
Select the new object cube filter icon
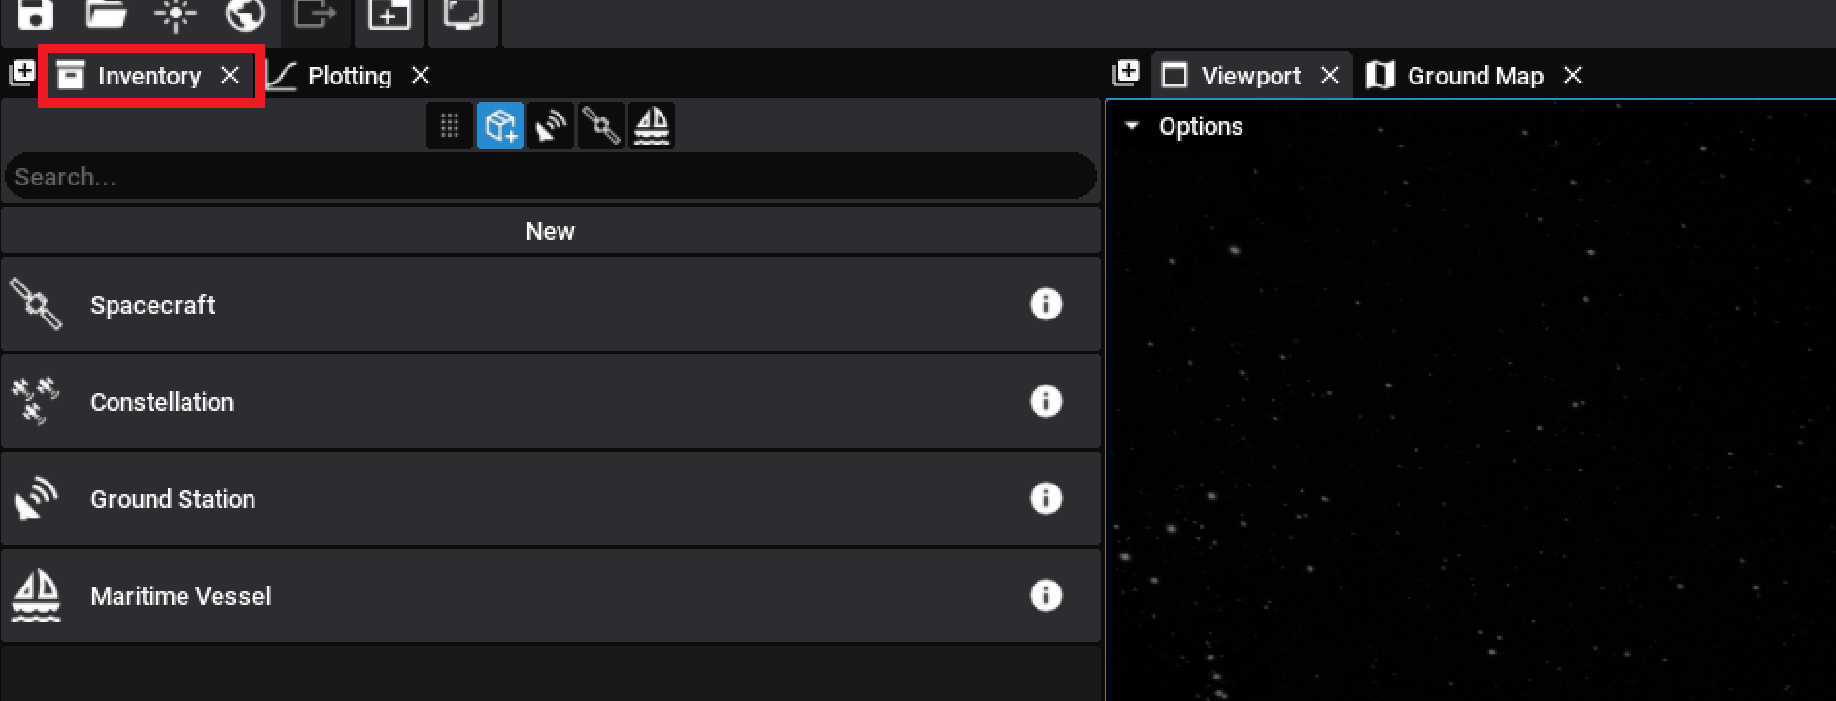tap(500, 126)
